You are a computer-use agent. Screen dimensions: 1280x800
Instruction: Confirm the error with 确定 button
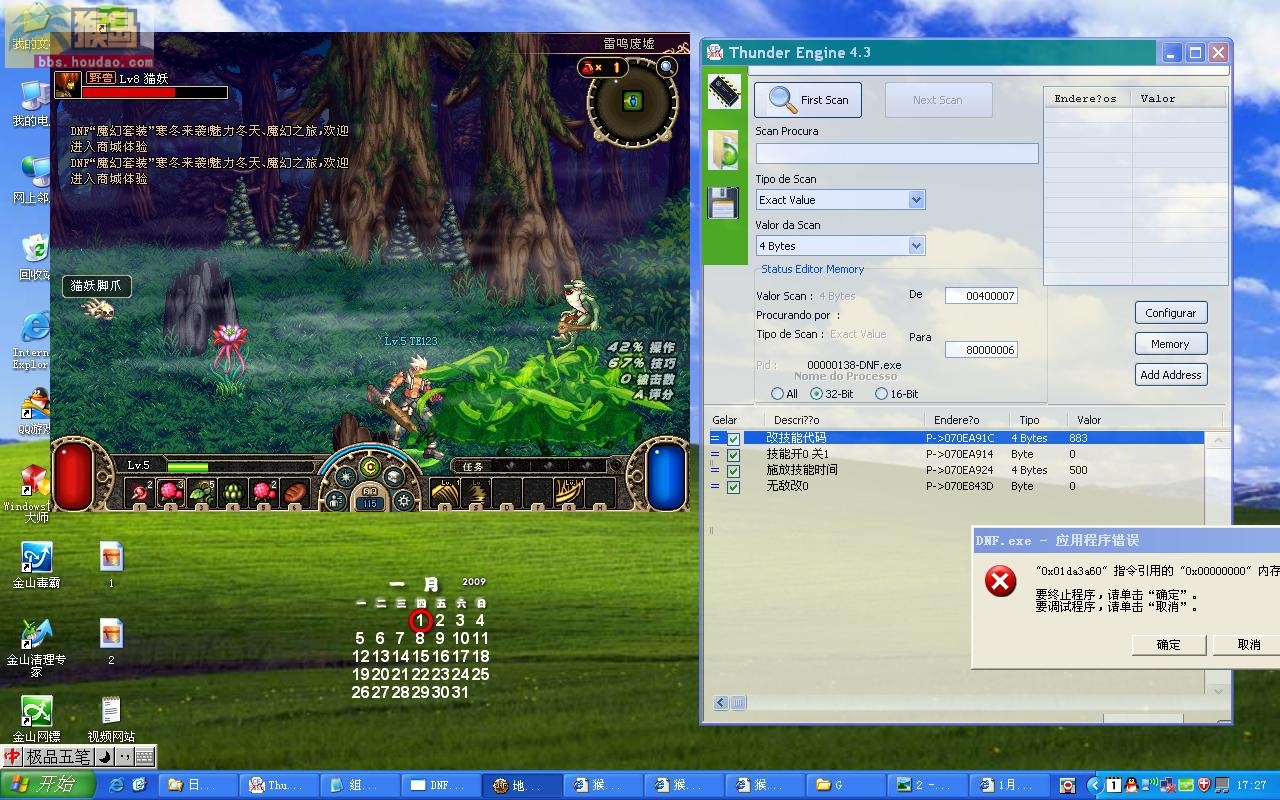[1169, 644]
